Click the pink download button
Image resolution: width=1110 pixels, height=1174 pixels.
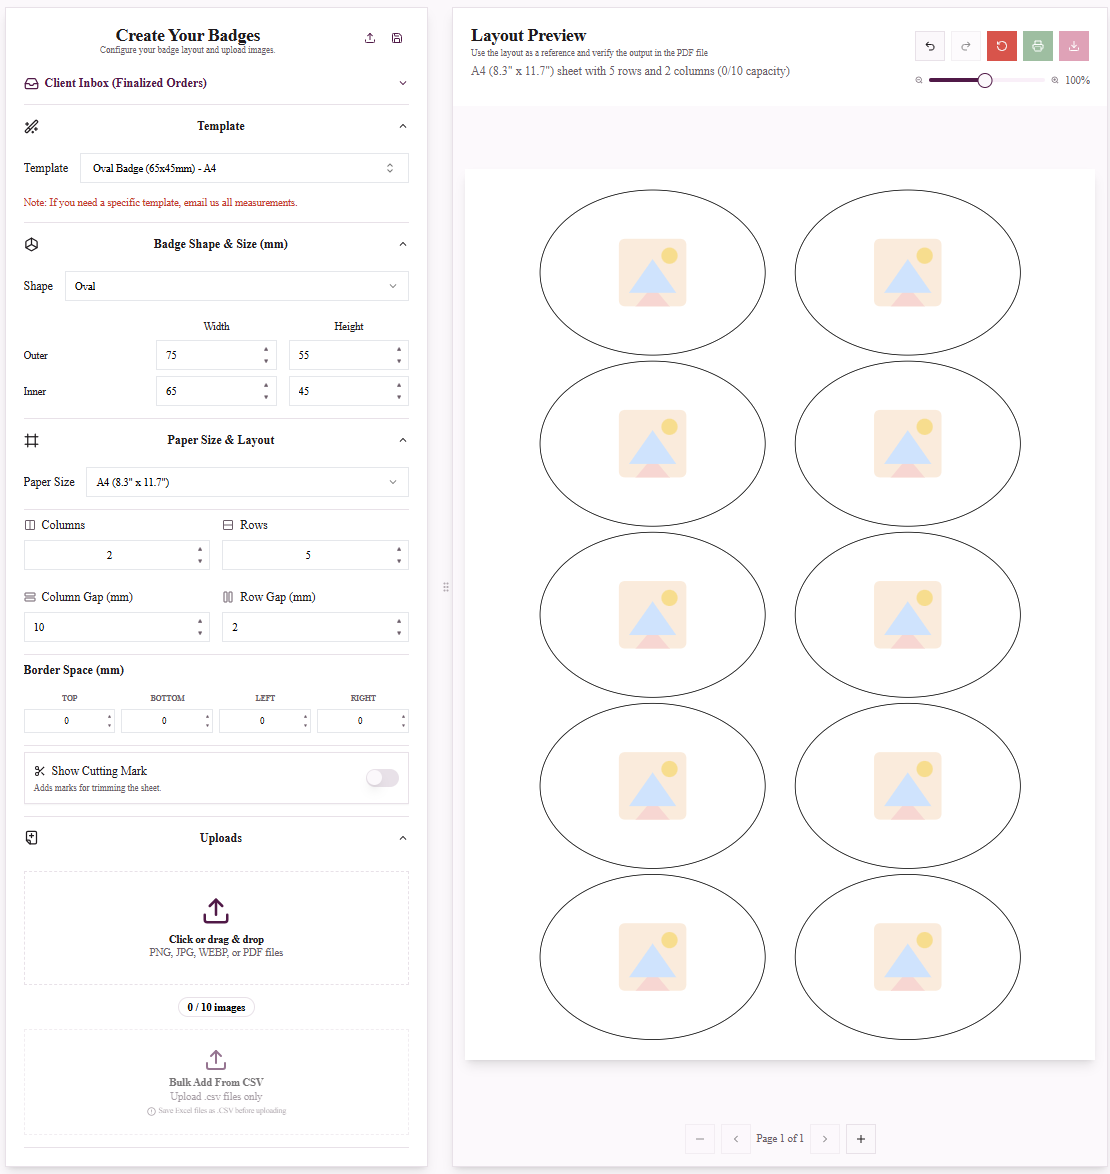point(1073,46)
